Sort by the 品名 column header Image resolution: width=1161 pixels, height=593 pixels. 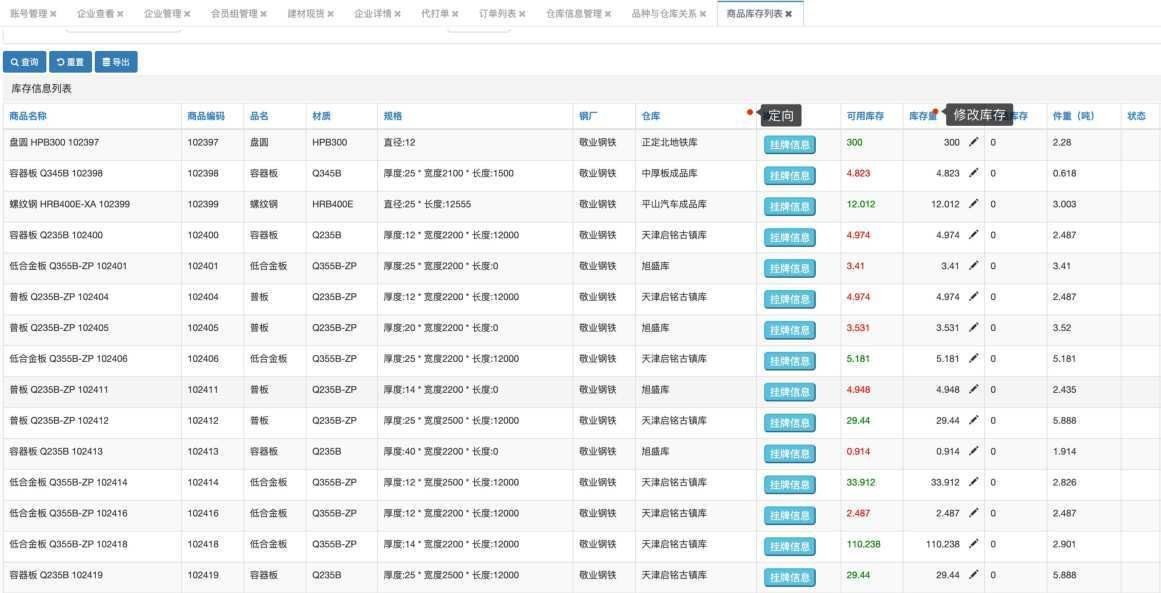pyautogui.click(x=259, y=116)
